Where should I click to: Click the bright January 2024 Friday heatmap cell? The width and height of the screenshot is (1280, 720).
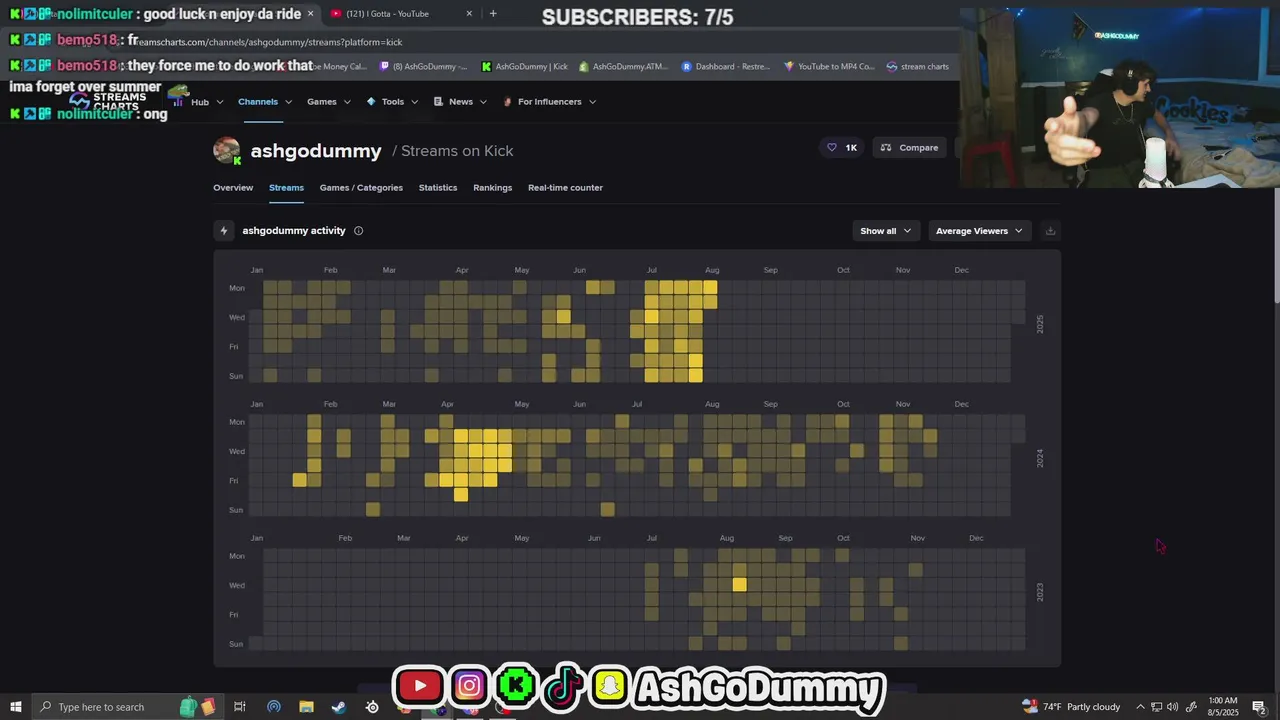pos(299,481)
